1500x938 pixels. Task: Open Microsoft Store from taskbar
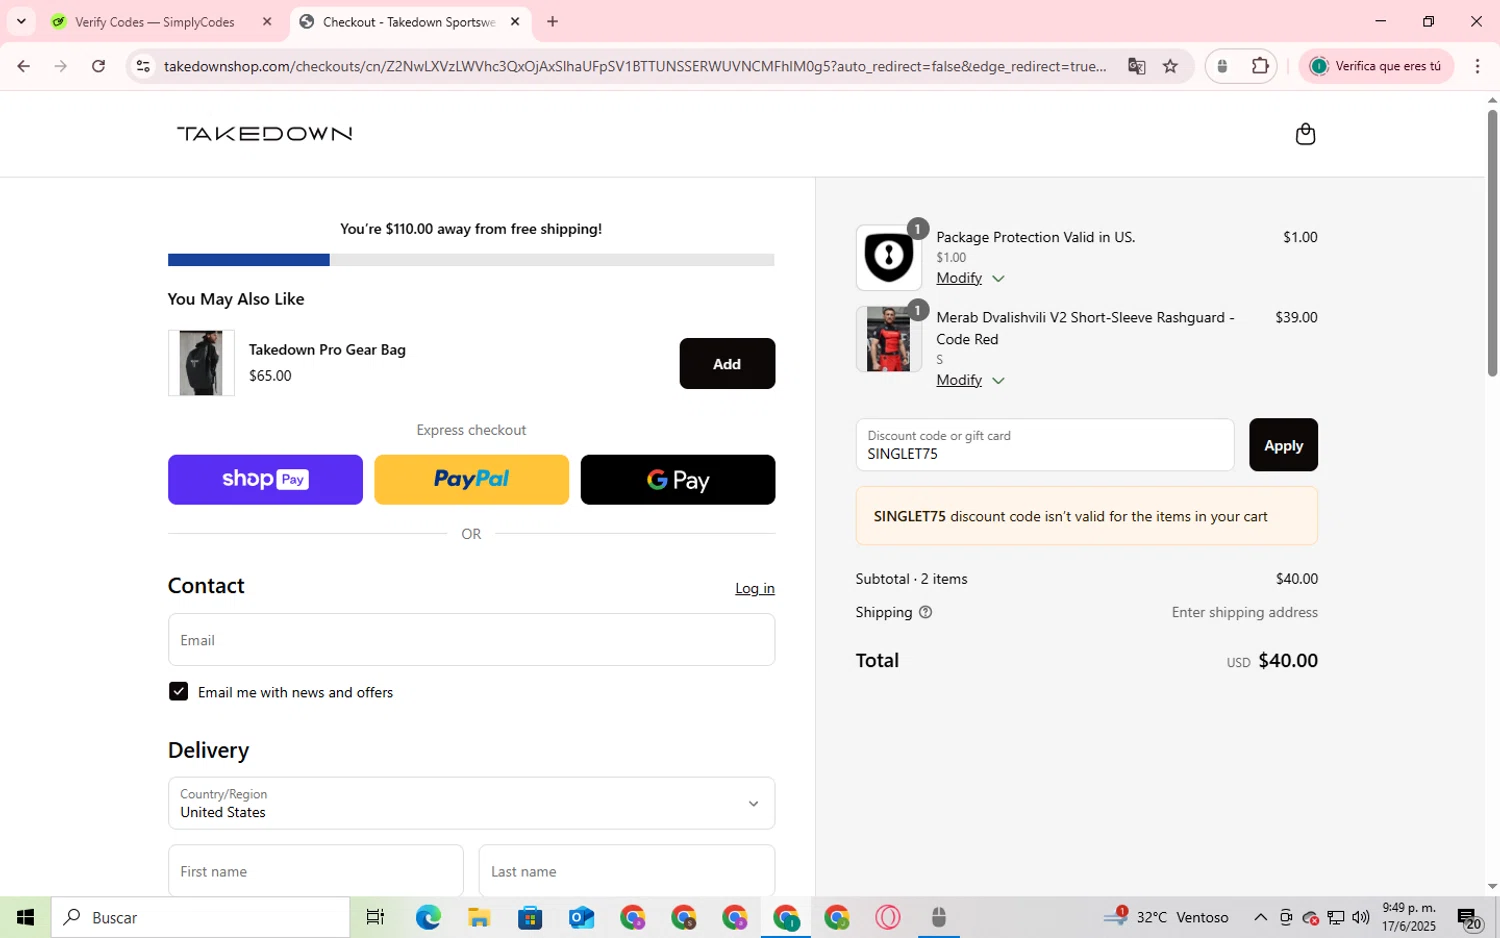click(530, 917)
